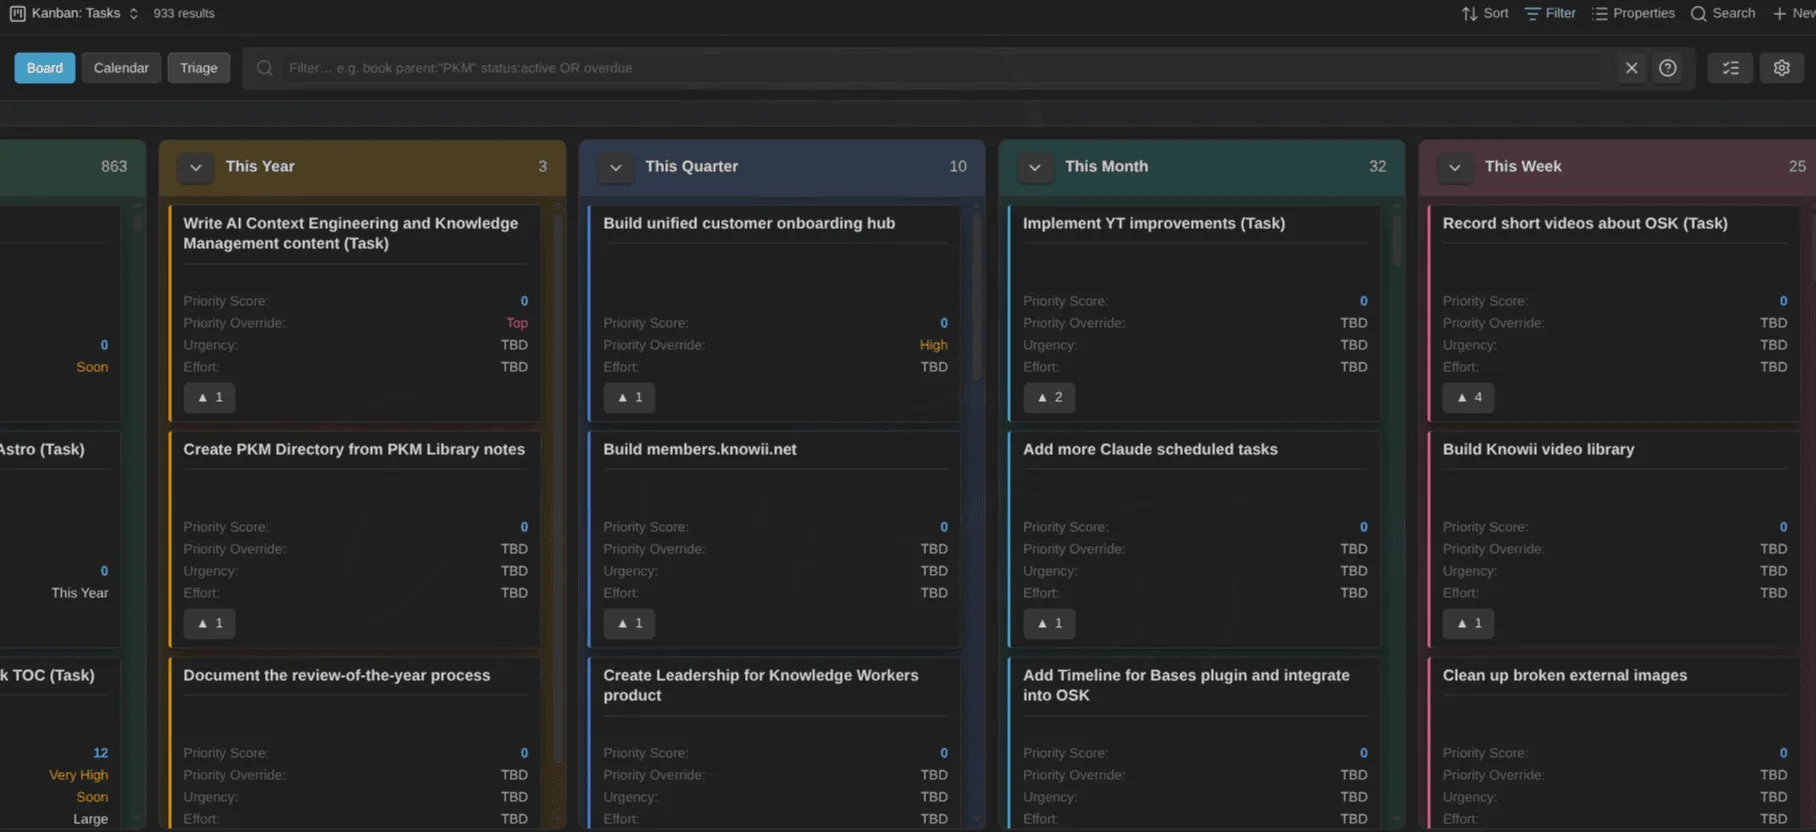The height and width of the screenshot is (832, 1816).
Task: Open the Kanban: Tasks view switcher
Action: [x=74, y=13]
